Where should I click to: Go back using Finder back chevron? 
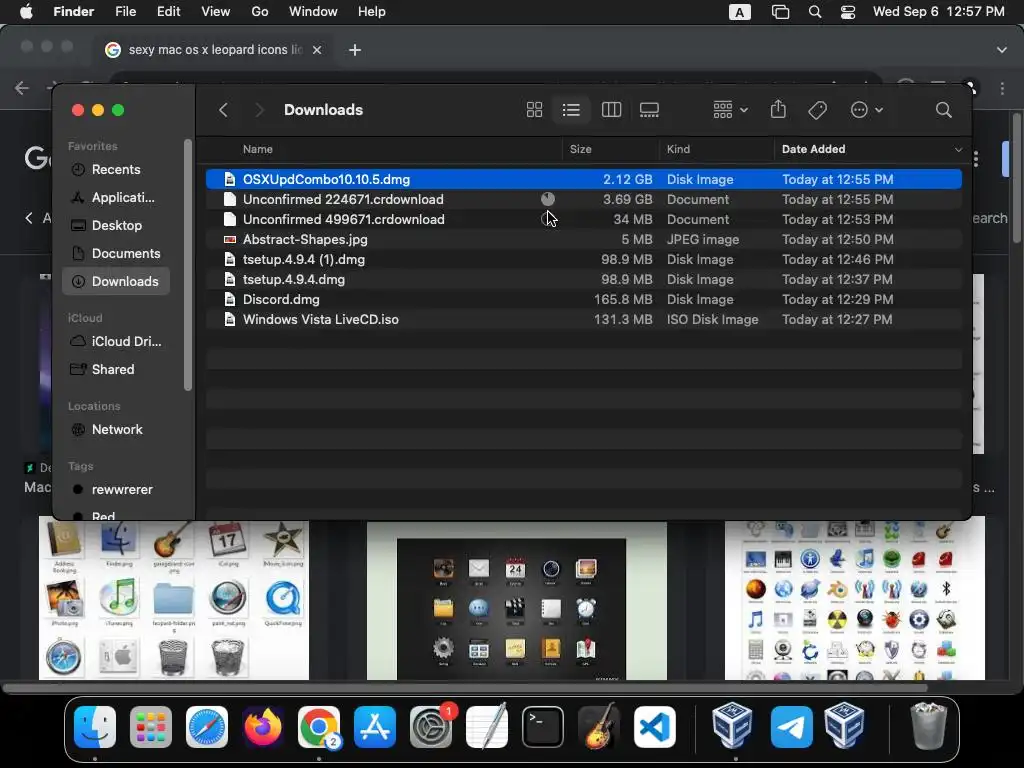coord(223,110)
